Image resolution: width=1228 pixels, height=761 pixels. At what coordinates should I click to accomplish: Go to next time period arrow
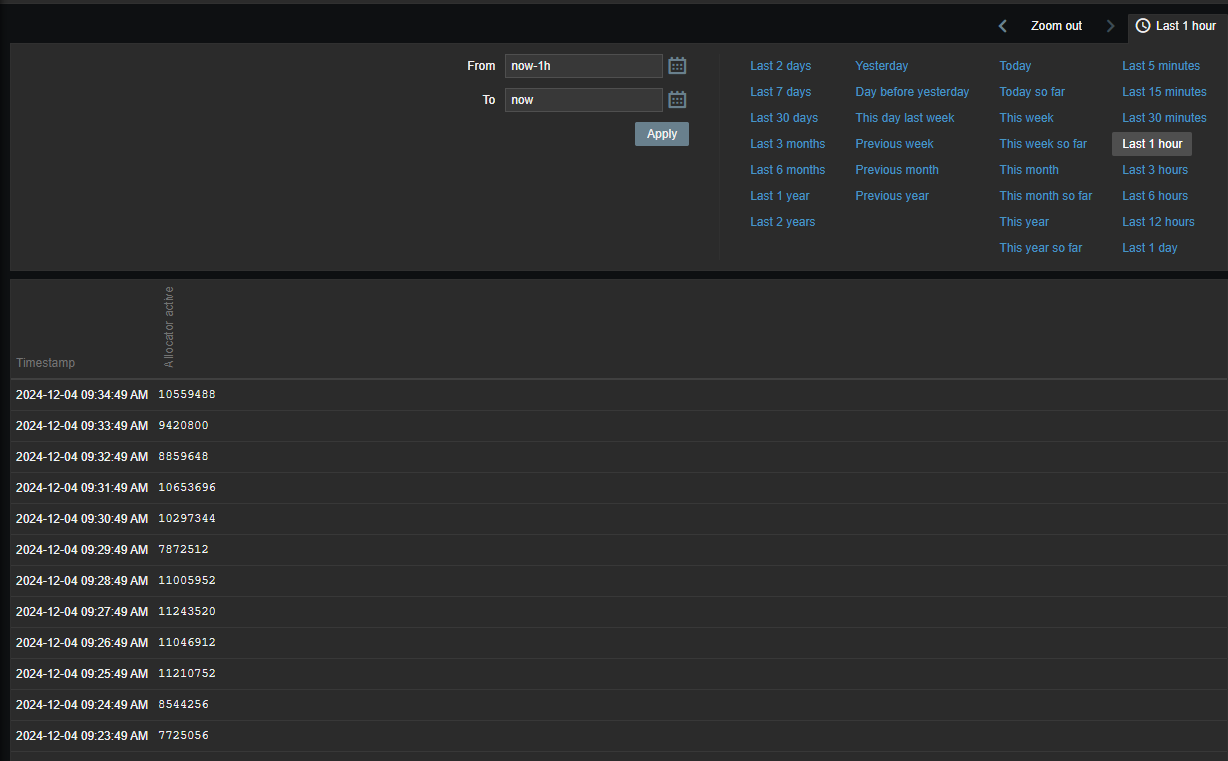click(1110, 26)
